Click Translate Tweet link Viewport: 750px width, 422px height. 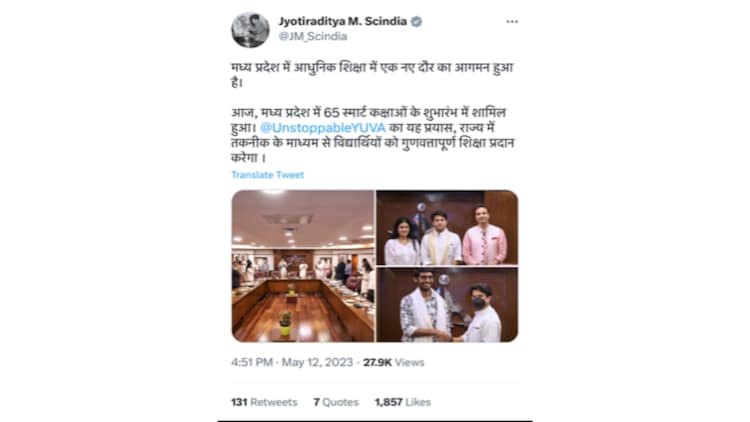click(267, 175)
